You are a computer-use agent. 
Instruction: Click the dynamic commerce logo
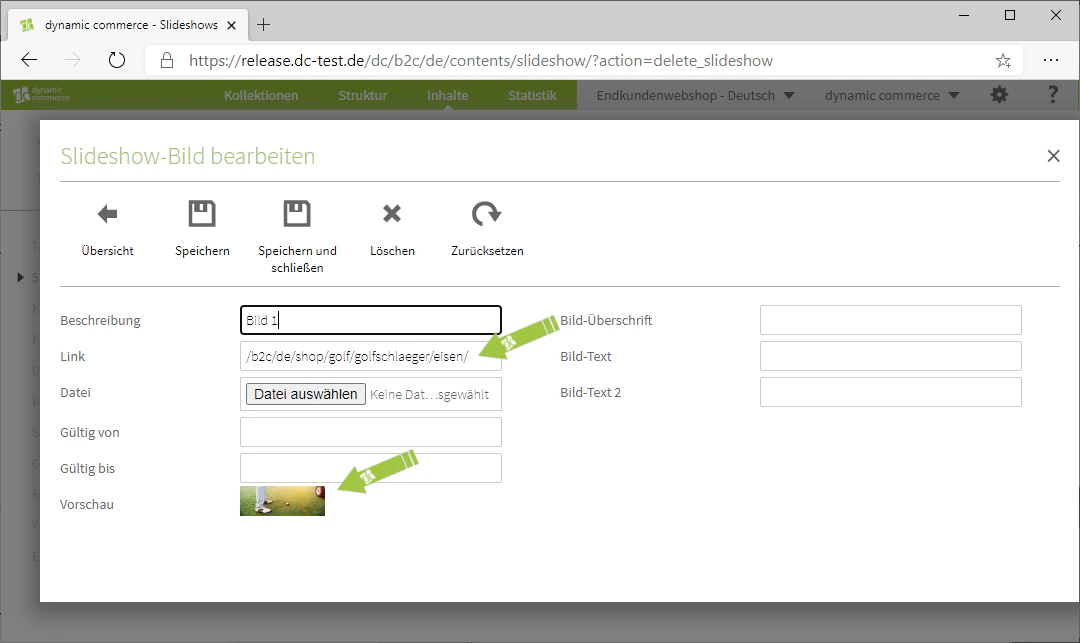pos(41,95)
